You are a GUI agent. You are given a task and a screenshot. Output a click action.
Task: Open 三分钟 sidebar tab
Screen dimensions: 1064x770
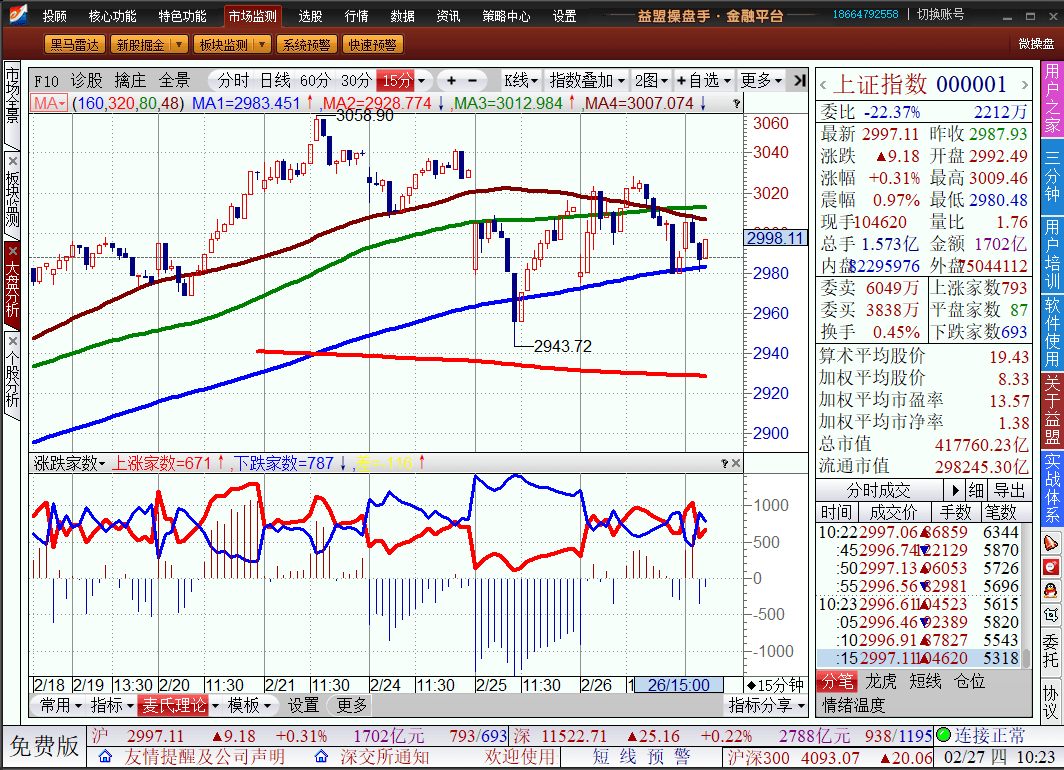1052,176
